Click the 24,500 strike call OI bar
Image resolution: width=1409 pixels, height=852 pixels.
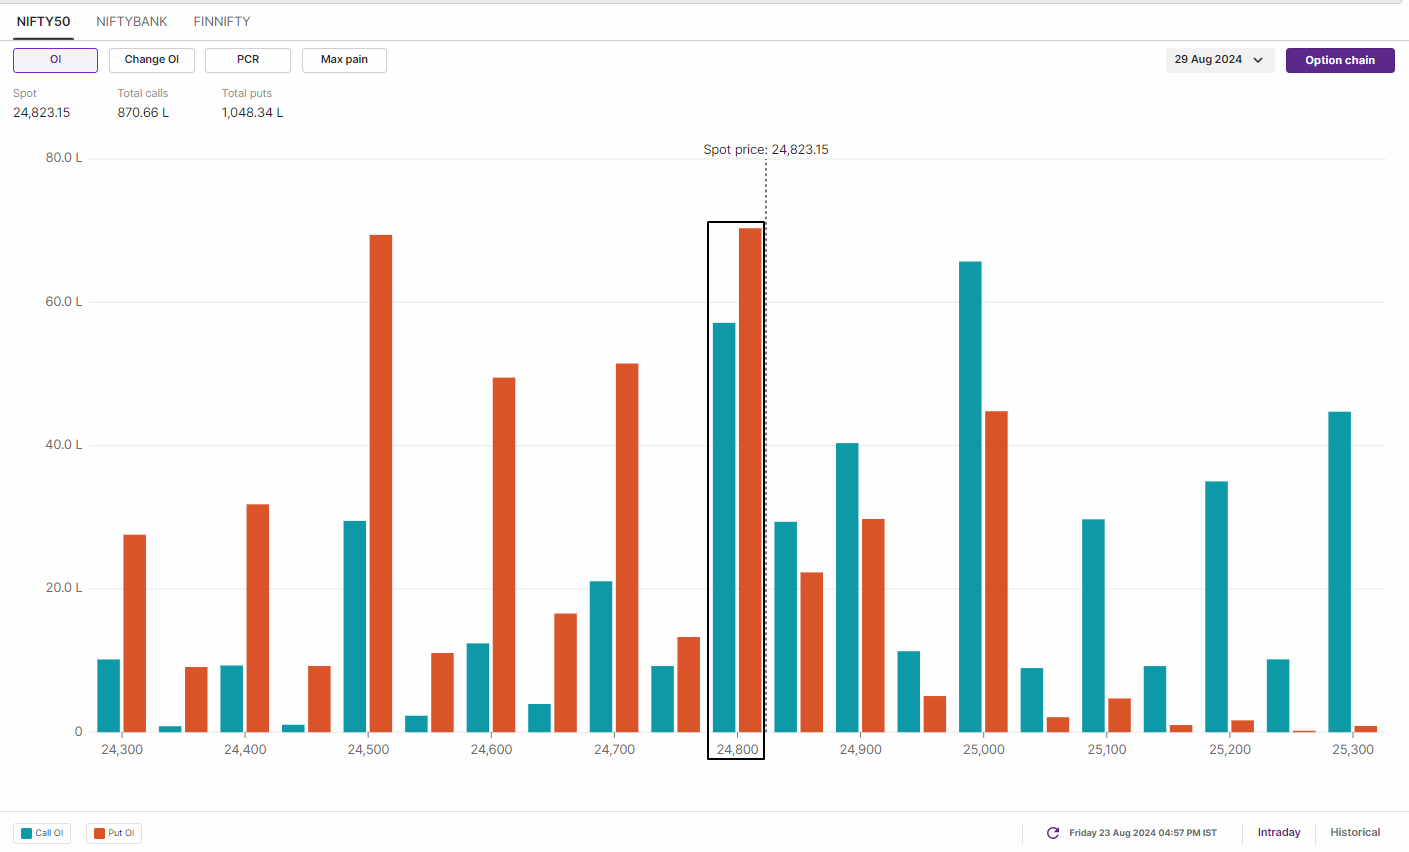[x=355, y=626]
